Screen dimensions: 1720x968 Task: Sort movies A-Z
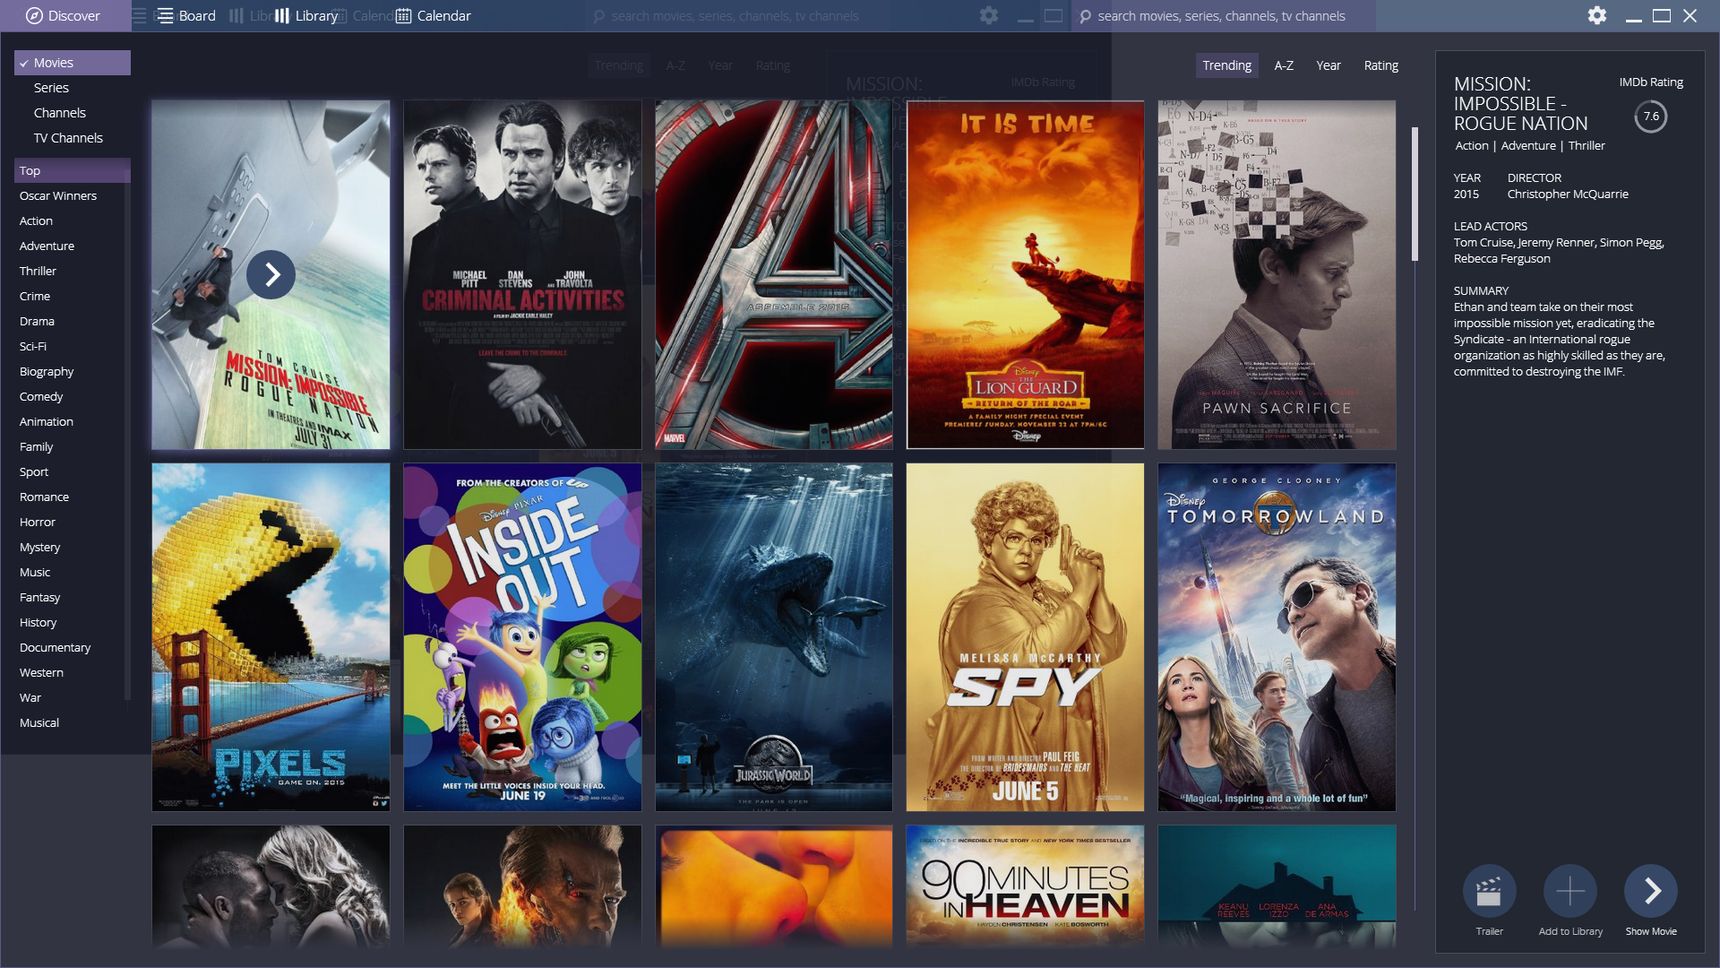[x=1284, y=65]
